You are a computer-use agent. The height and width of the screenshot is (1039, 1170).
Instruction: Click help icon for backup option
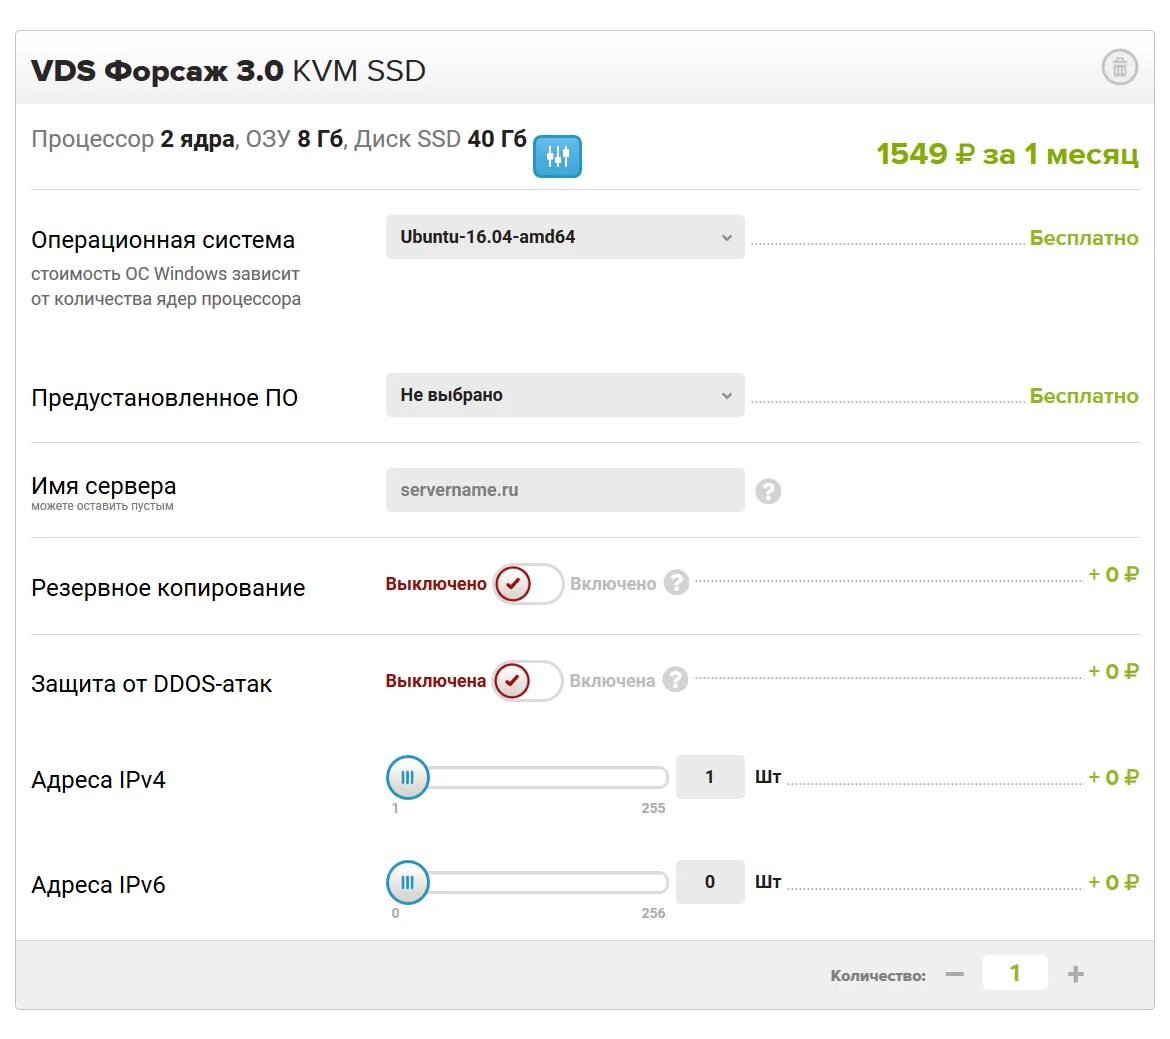pos(677,583)
